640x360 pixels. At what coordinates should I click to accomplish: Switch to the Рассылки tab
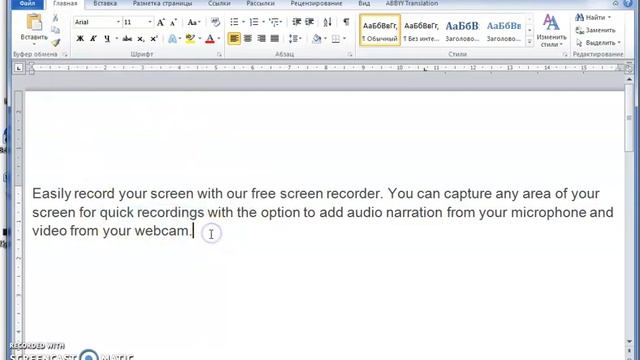click(260, 4)
